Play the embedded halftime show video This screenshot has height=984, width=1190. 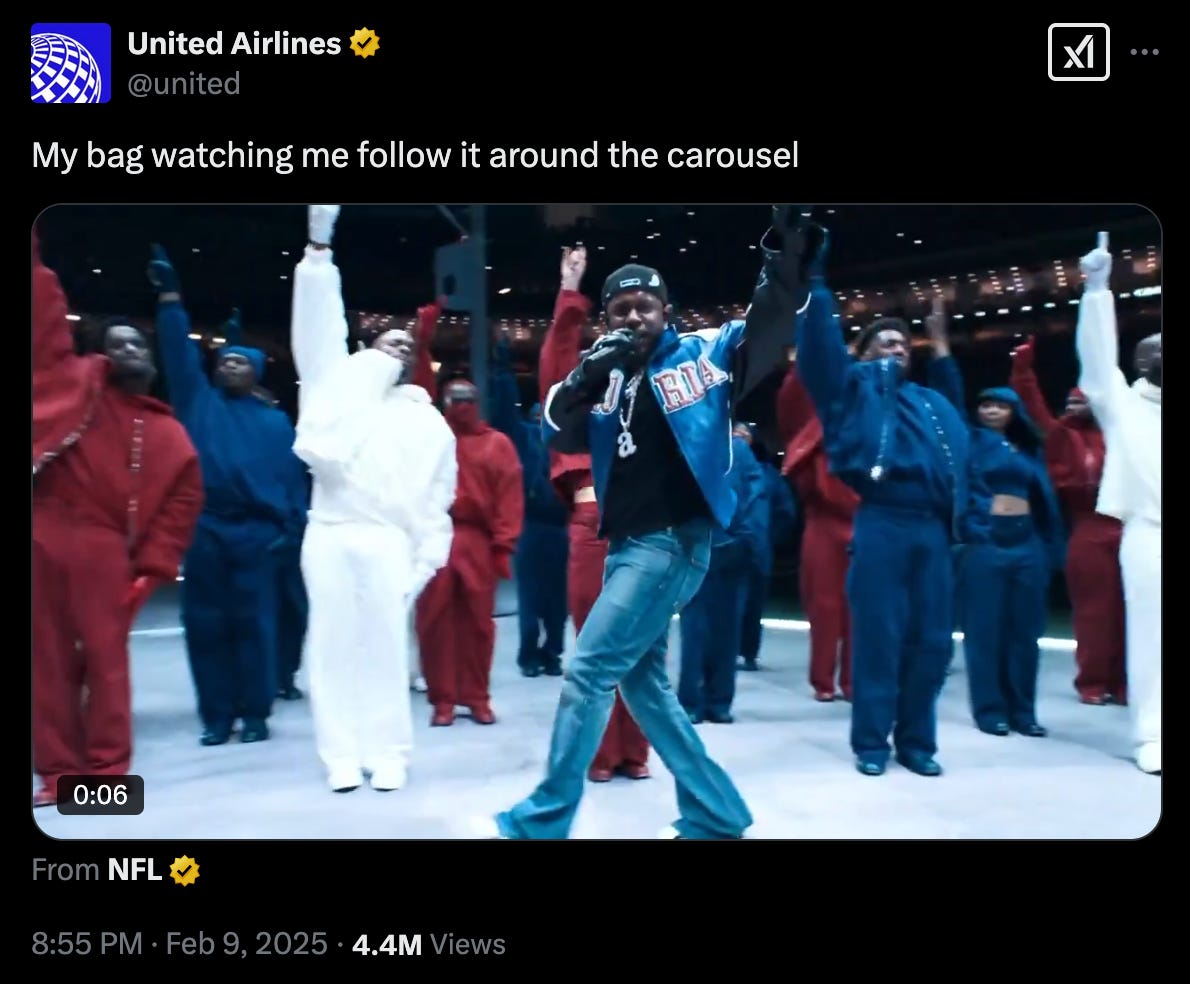(x=597, y=521)
